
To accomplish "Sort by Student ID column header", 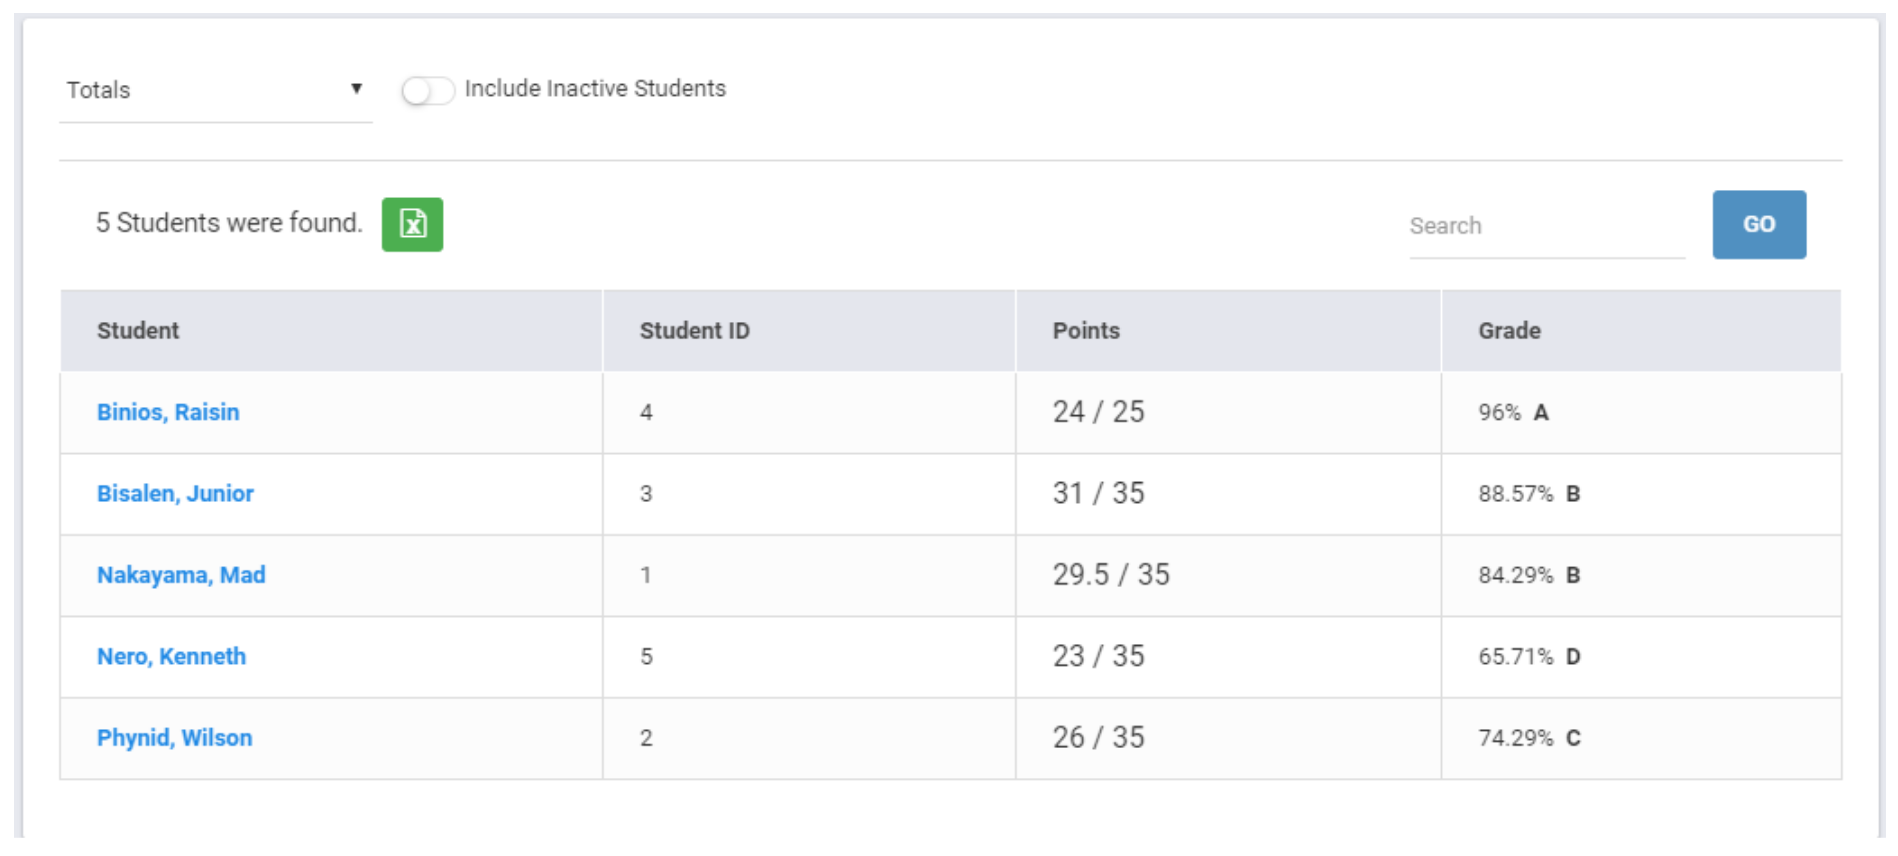I will pyautogui.click(x=694, y=331).
